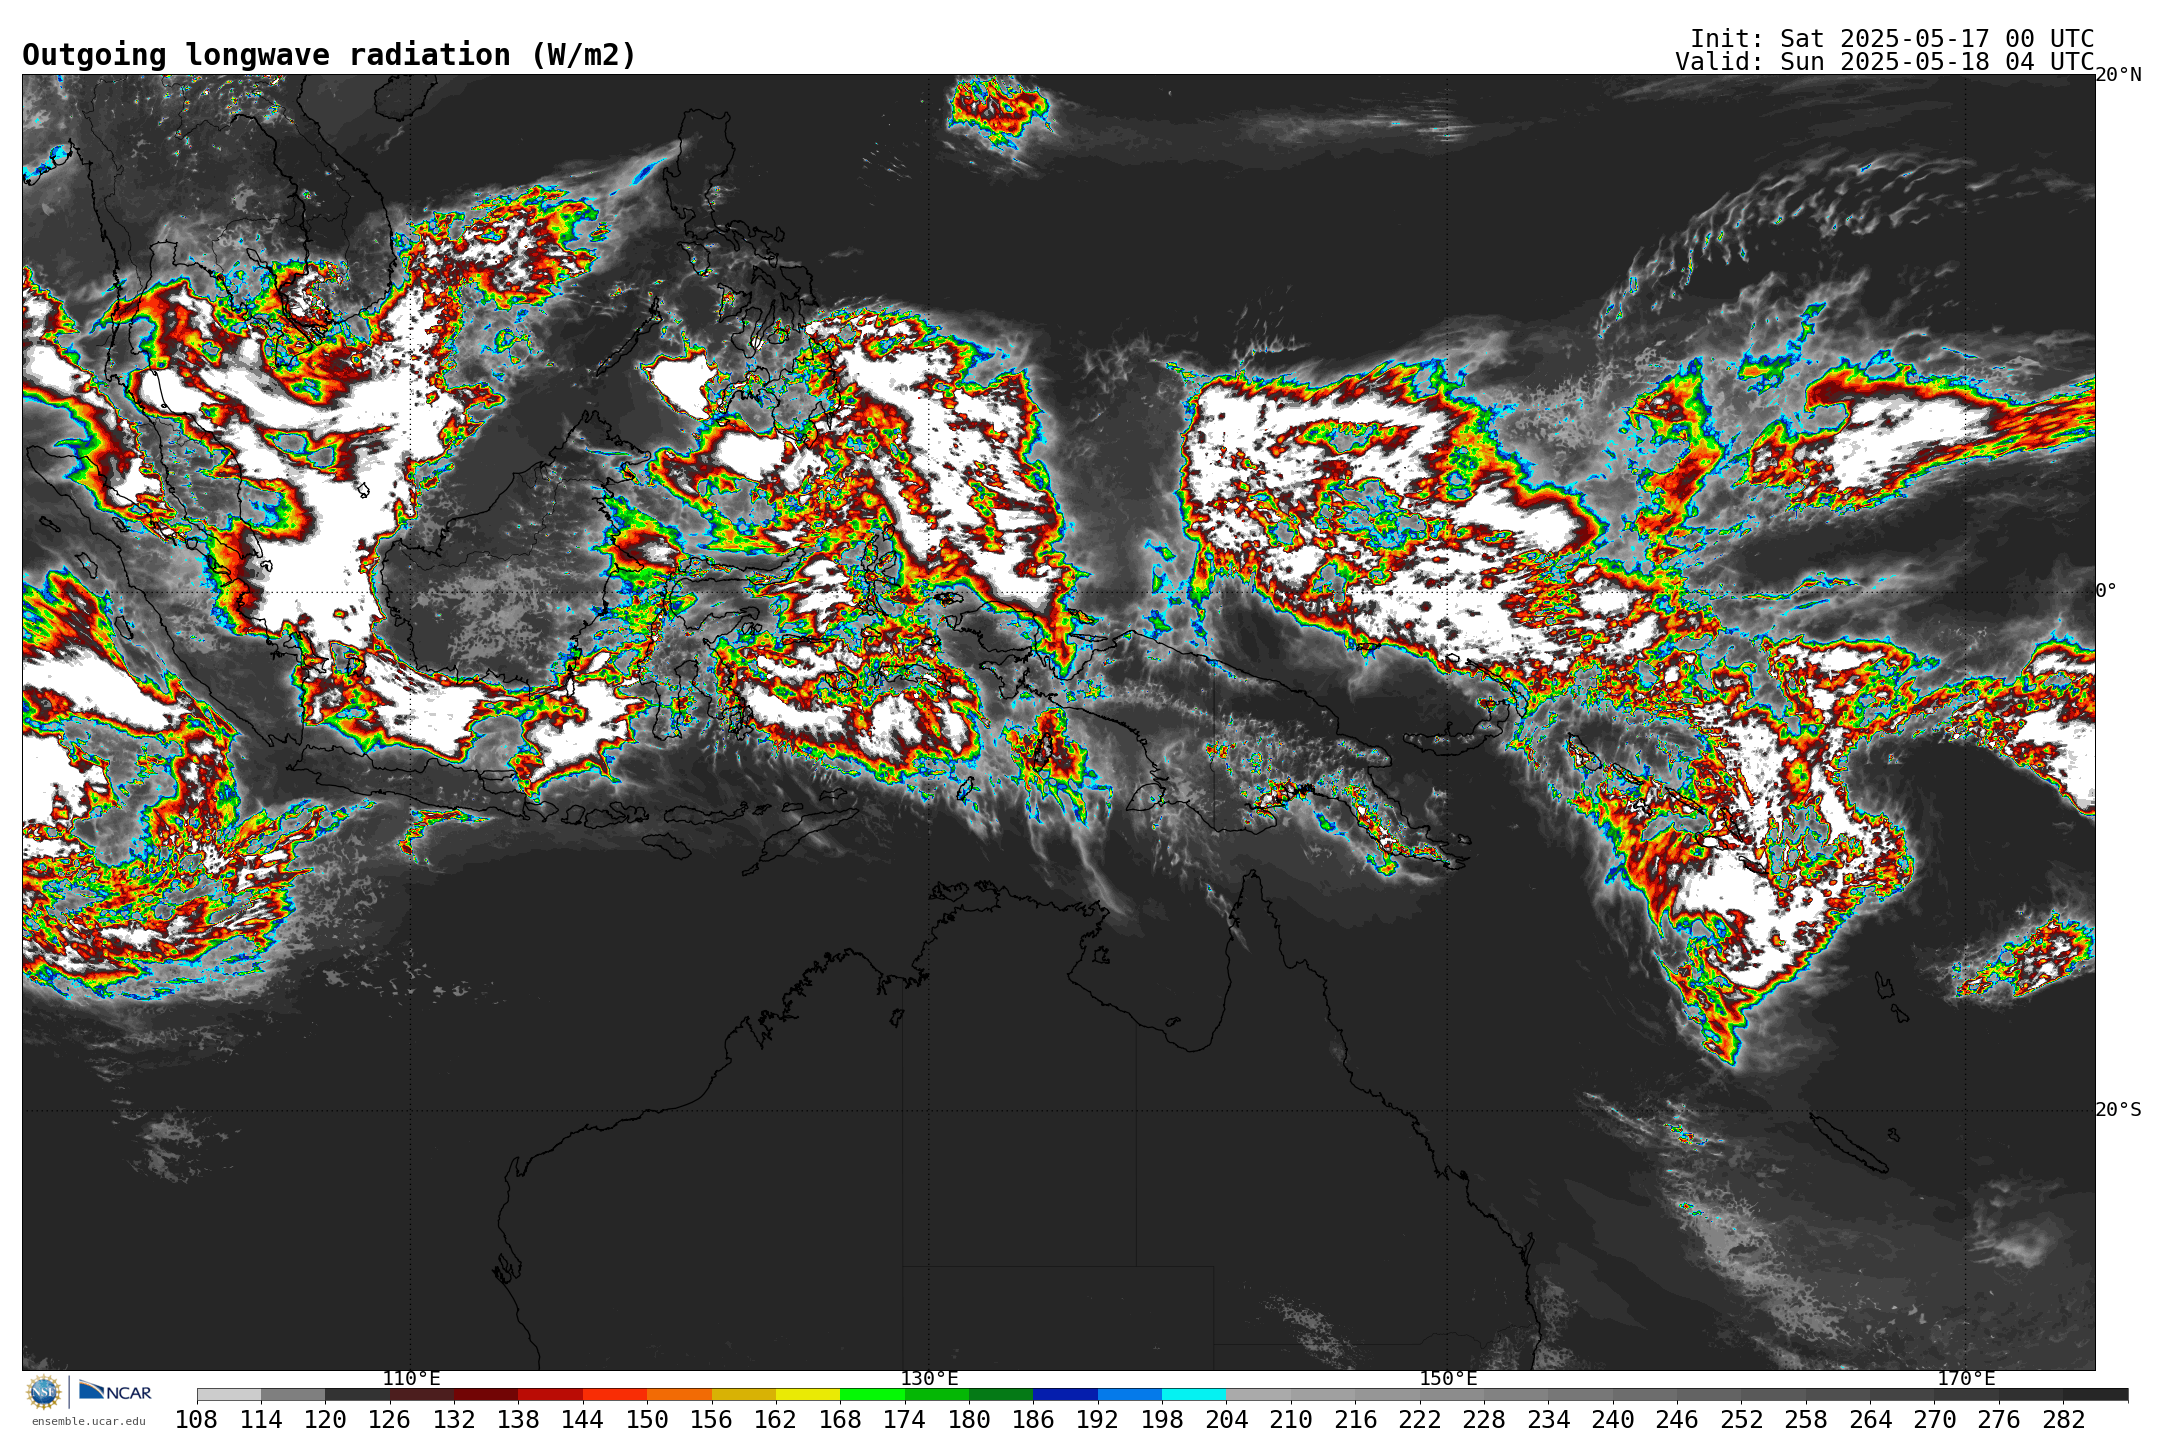Click the '0°' equator latitude label
2160x1433 pixels.
(x=2106, y=591)
